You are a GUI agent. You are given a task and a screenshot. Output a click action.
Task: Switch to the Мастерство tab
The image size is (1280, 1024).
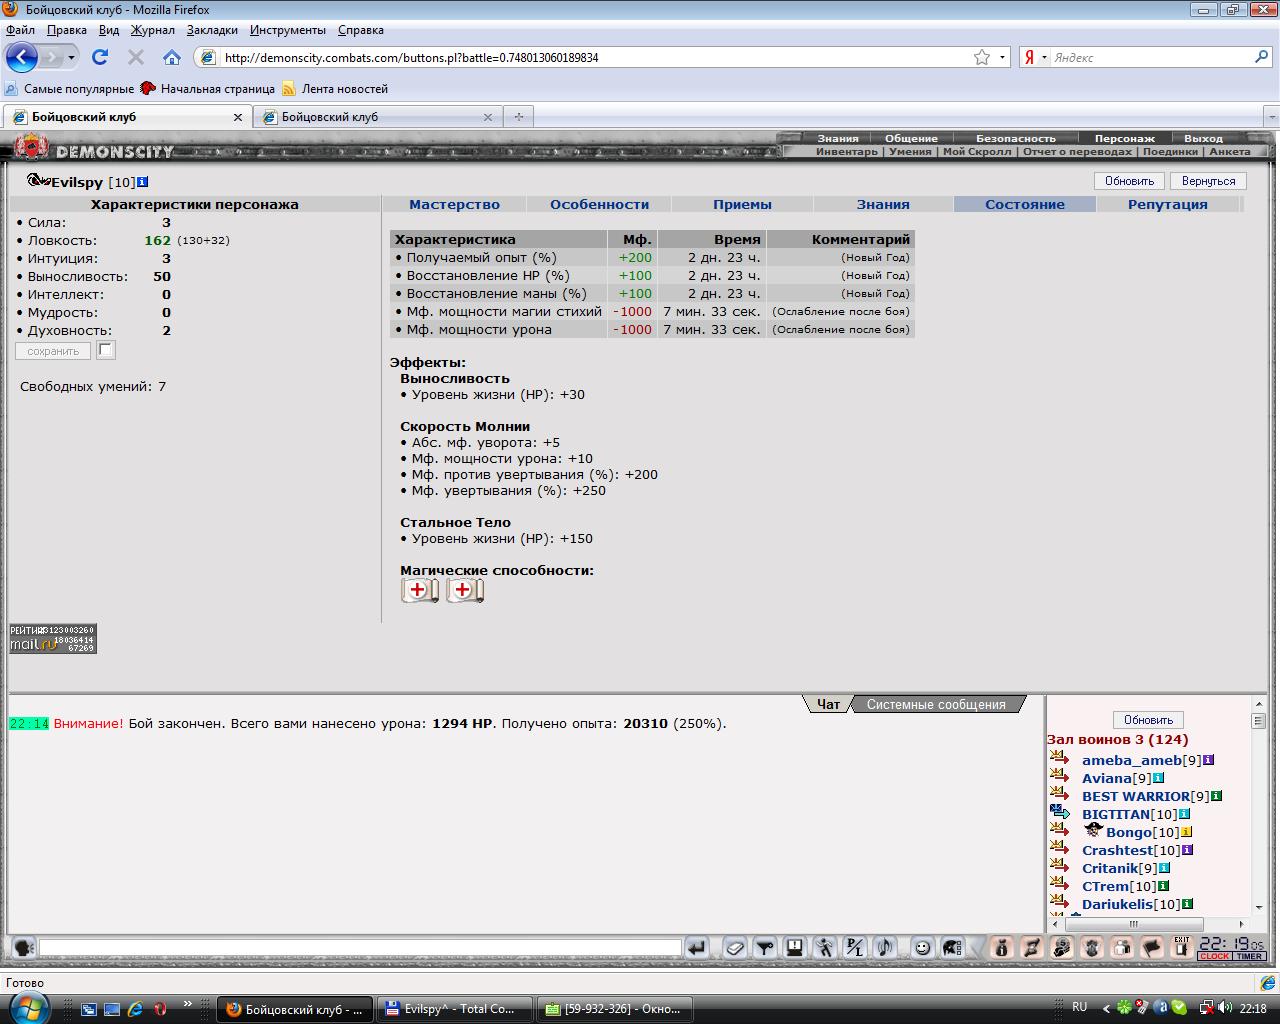point(454,204)
